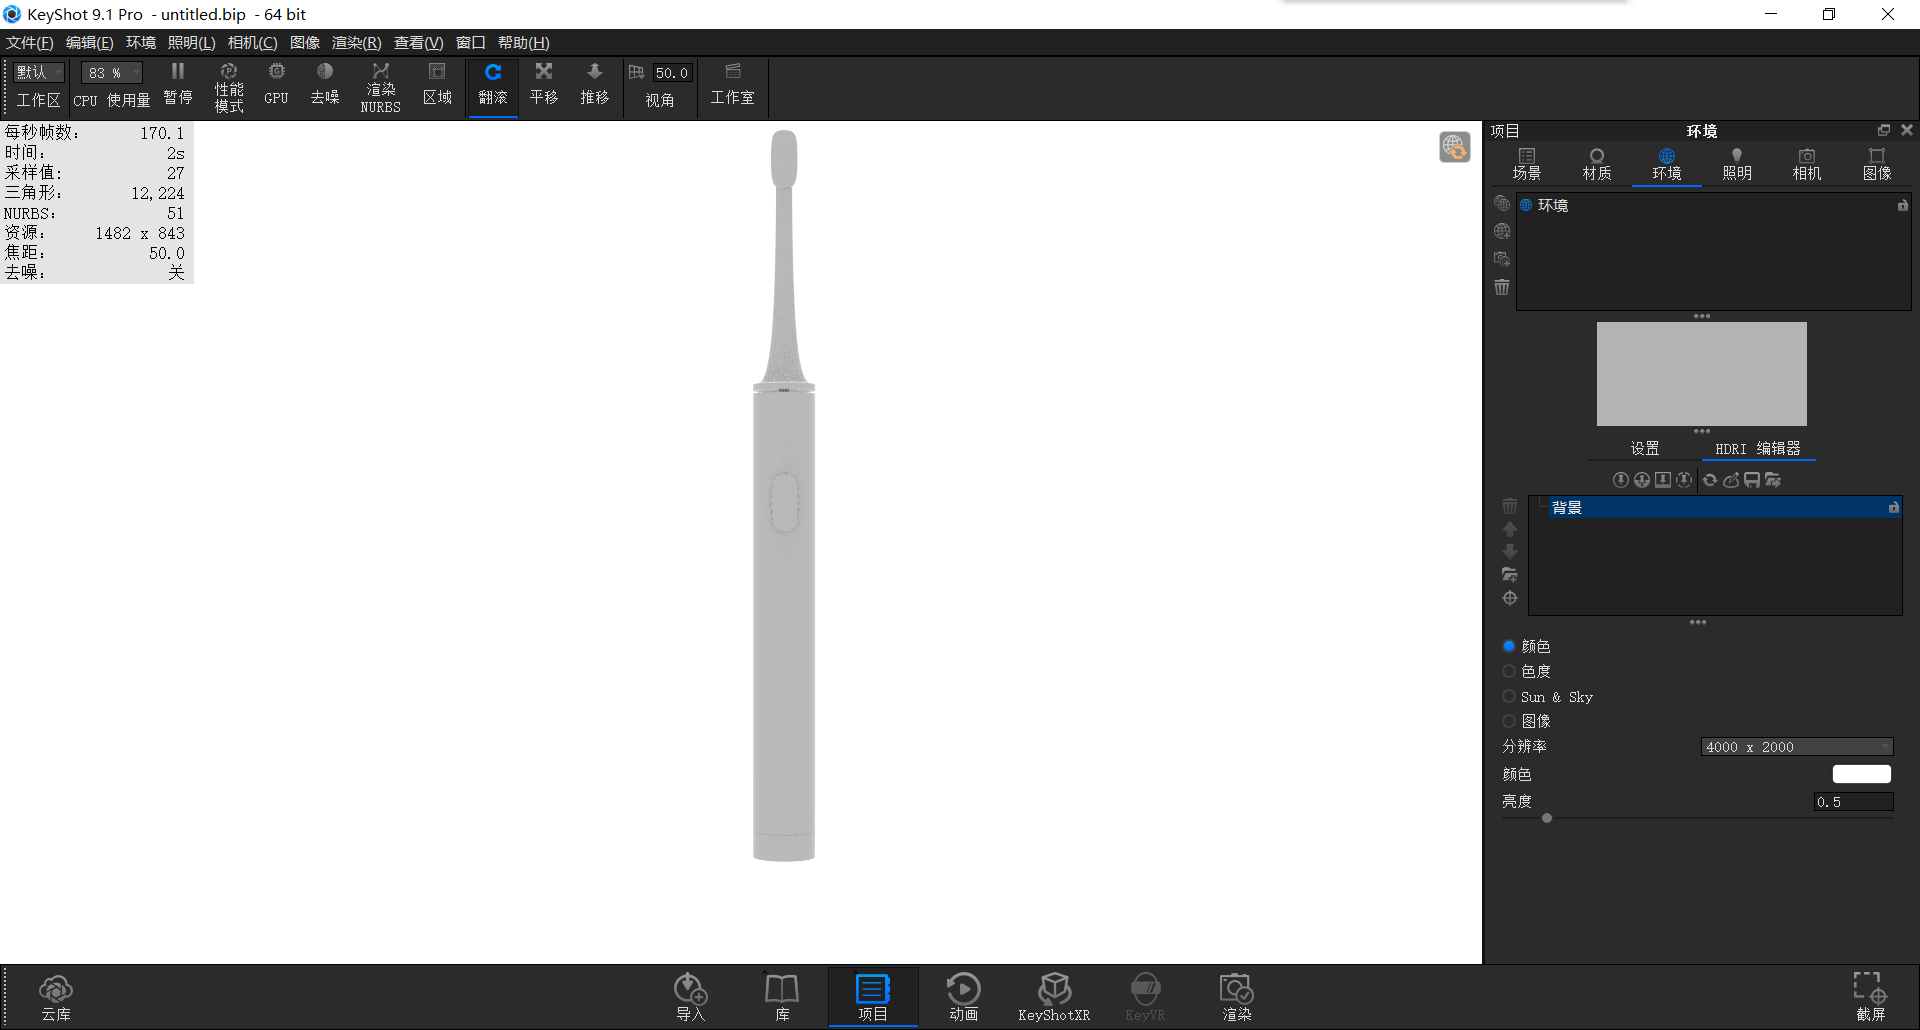Activate the 平移 (Pan) tool
The width and height of the screenshot is (1920, 1030).
(x=543, y=85)
